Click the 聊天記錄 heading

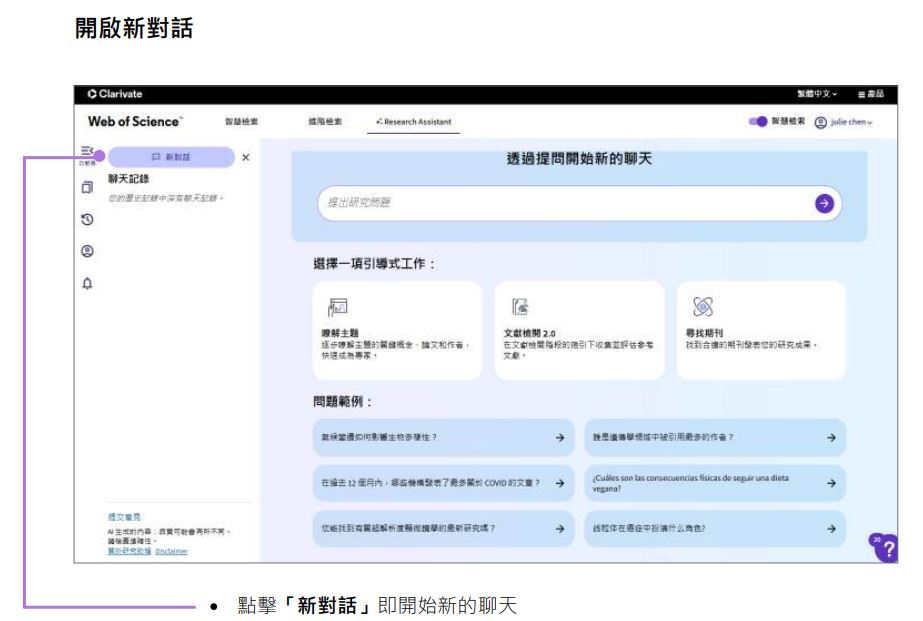coord(128,178)
